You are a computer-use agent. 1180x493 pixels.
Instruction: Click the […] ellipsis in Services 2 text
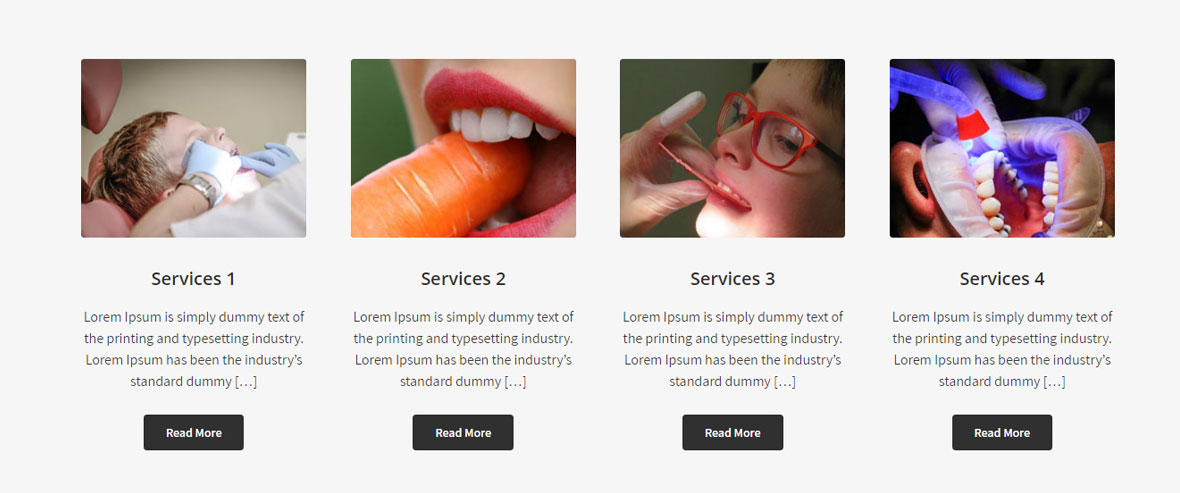pos(515,382)
